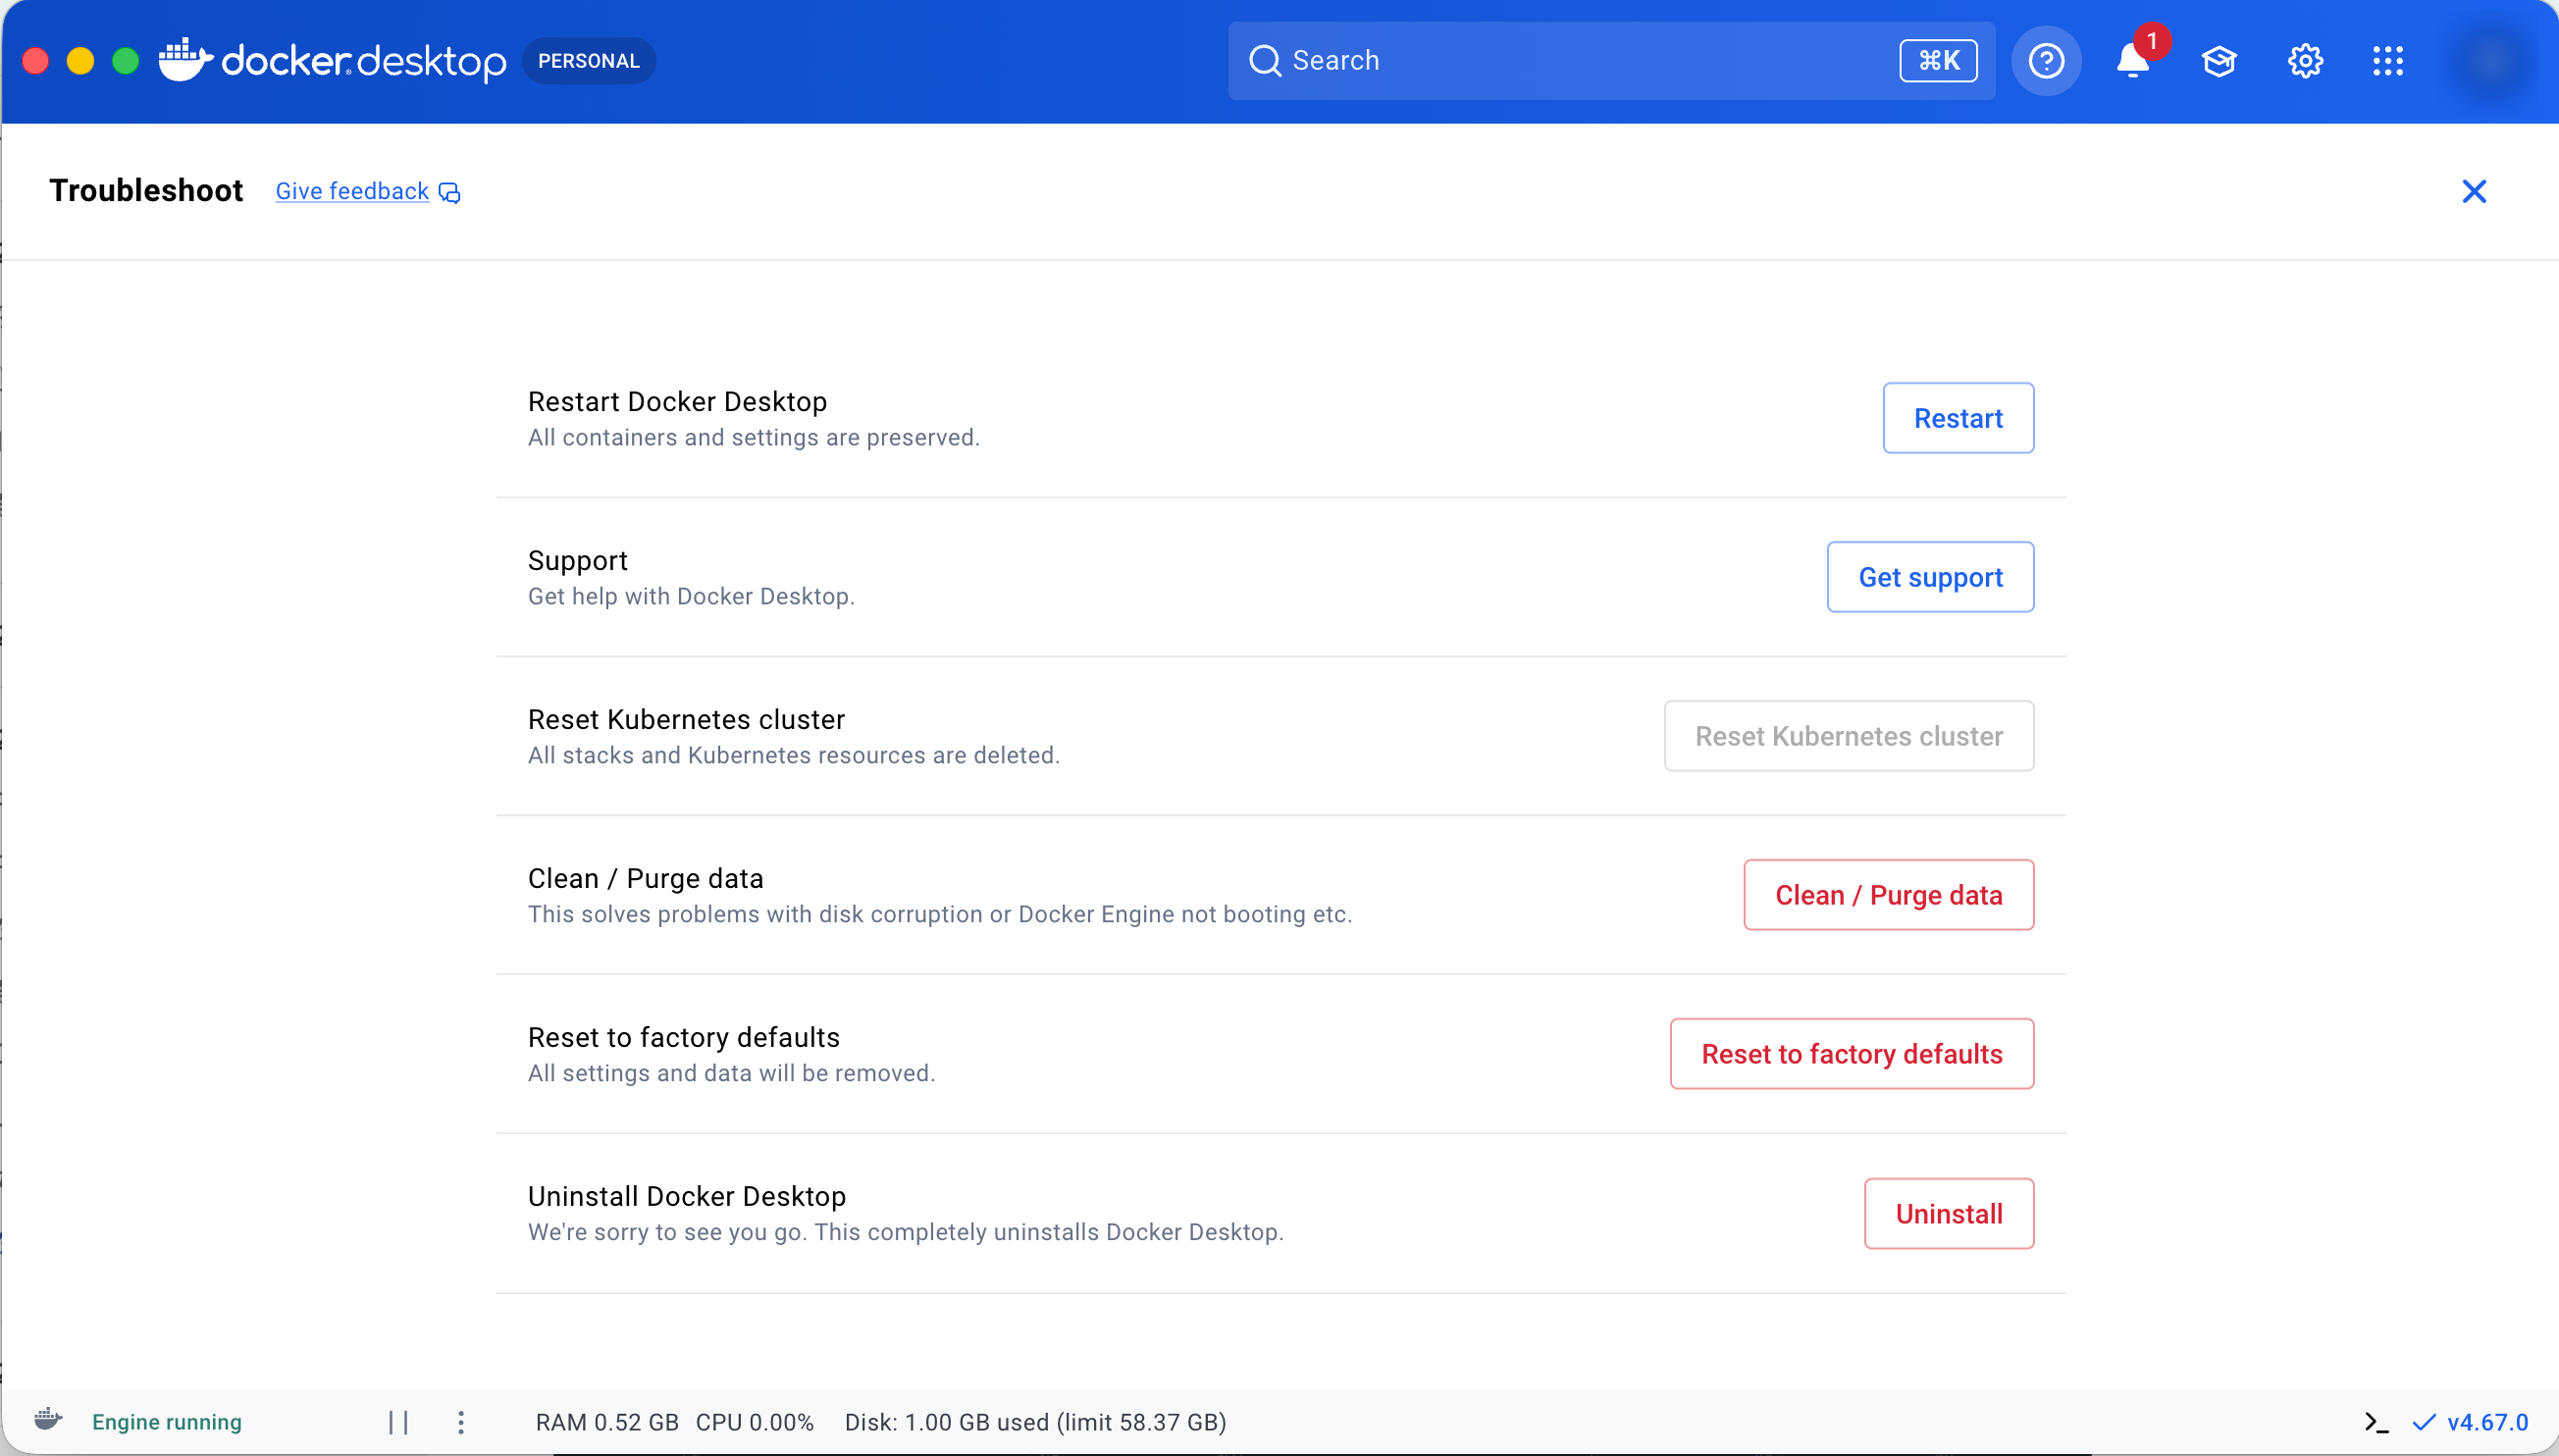Open Settings gear icon

point(2305,61)
